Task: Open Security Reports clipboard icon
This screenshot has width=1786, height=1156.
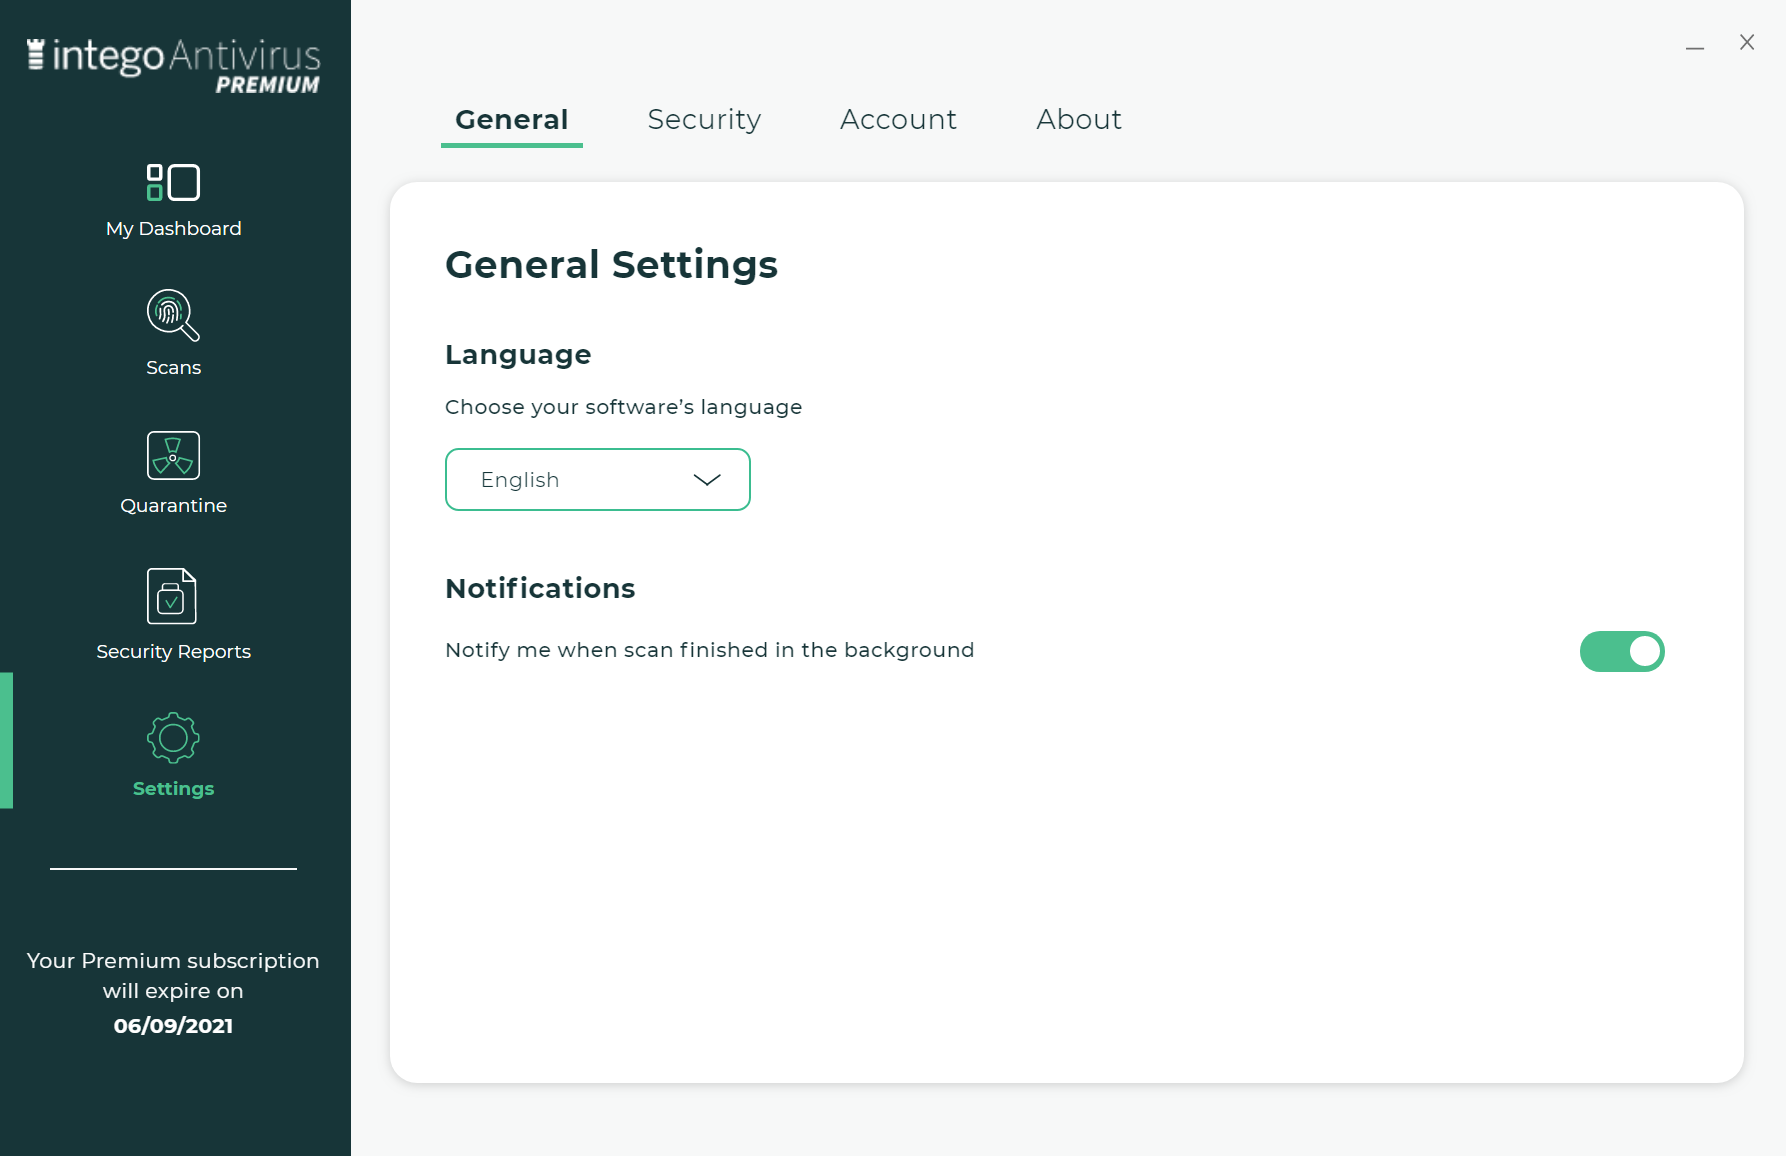Action: coord(172,596)
